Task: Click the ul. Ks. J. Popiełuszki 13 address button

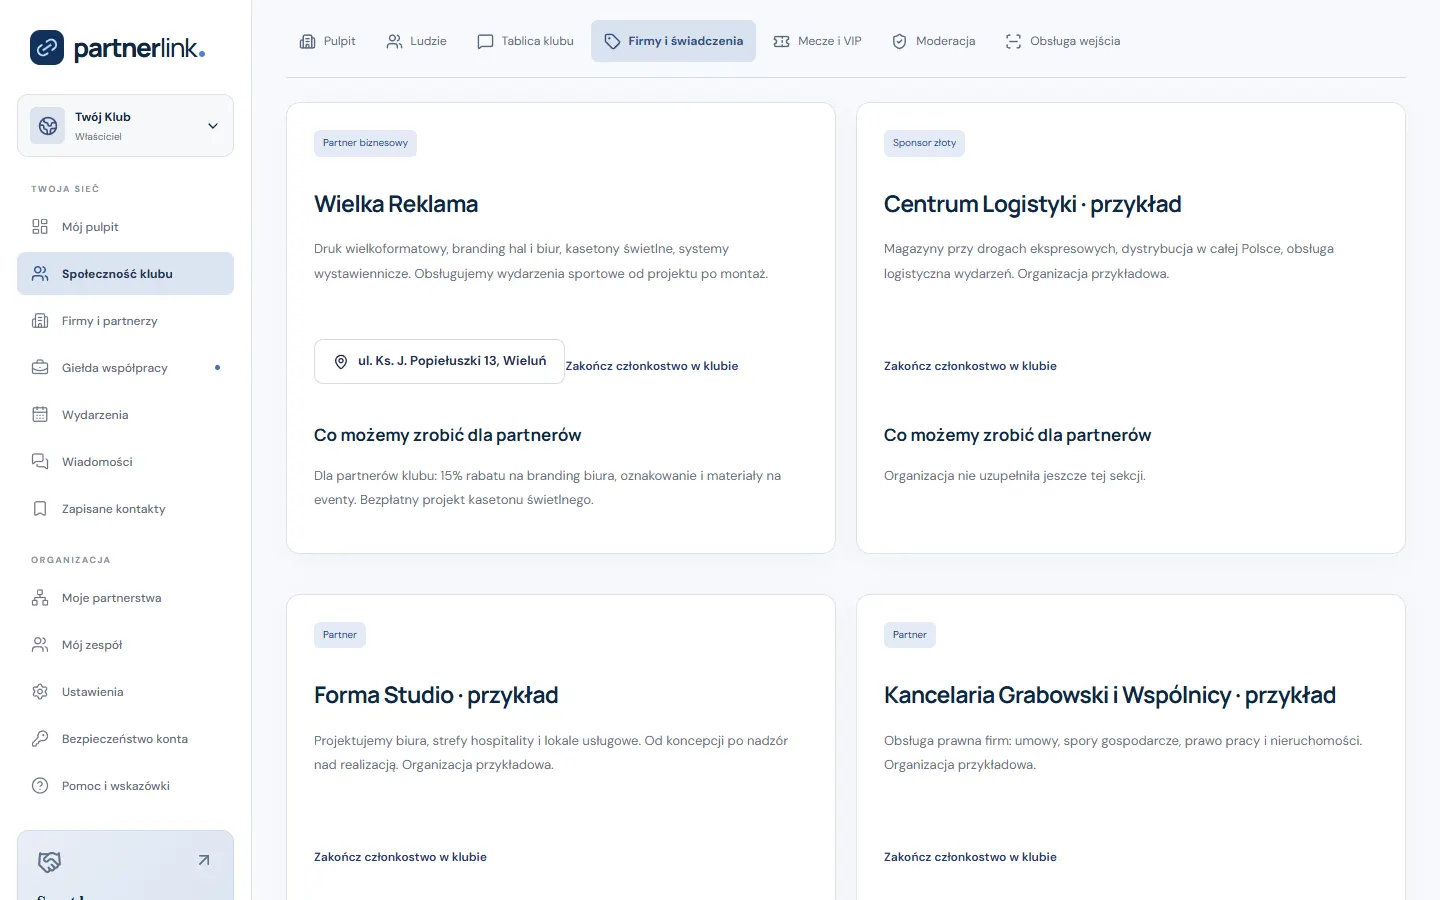Action: [439, 362]
